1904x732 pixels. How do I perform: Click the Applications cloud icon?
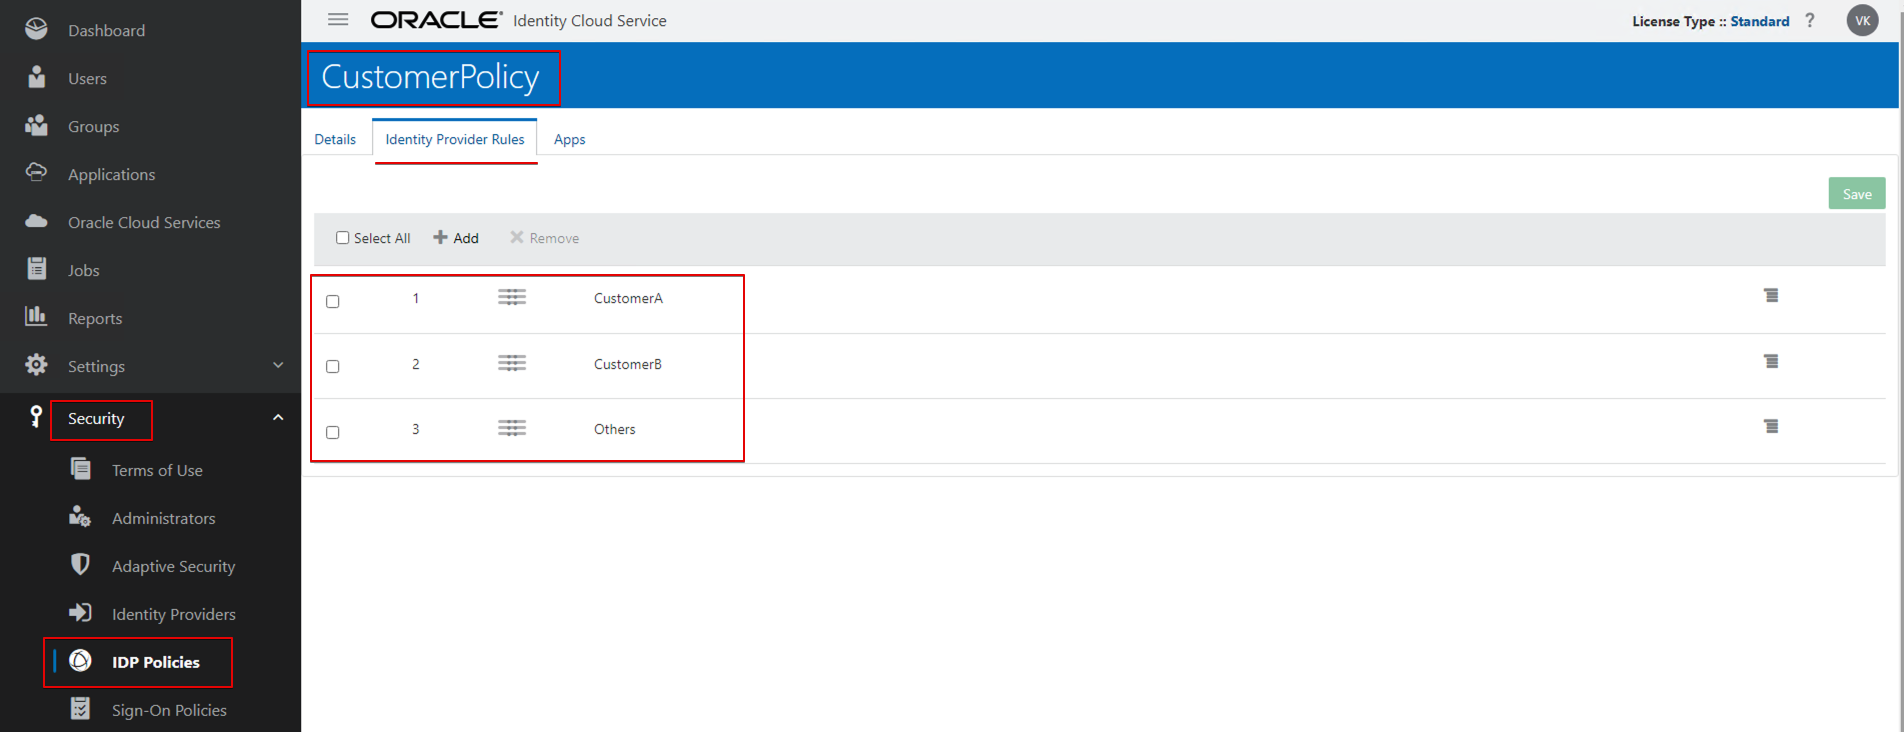[x=36, y=172]
